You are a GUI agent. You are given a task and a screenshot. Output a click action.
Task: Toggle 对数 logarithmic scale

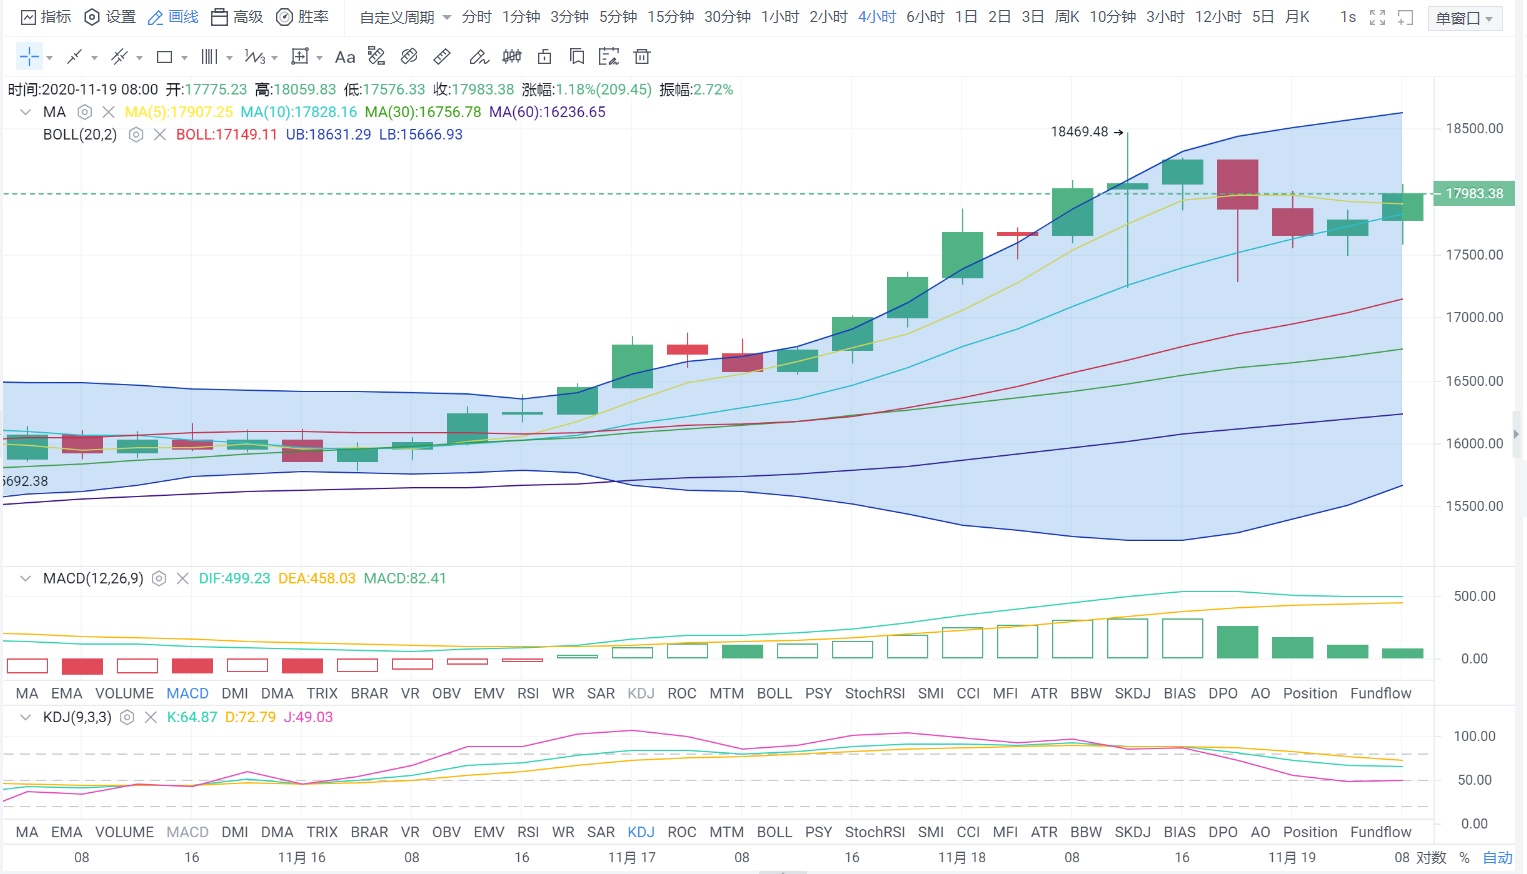[x=1431, y=858]
